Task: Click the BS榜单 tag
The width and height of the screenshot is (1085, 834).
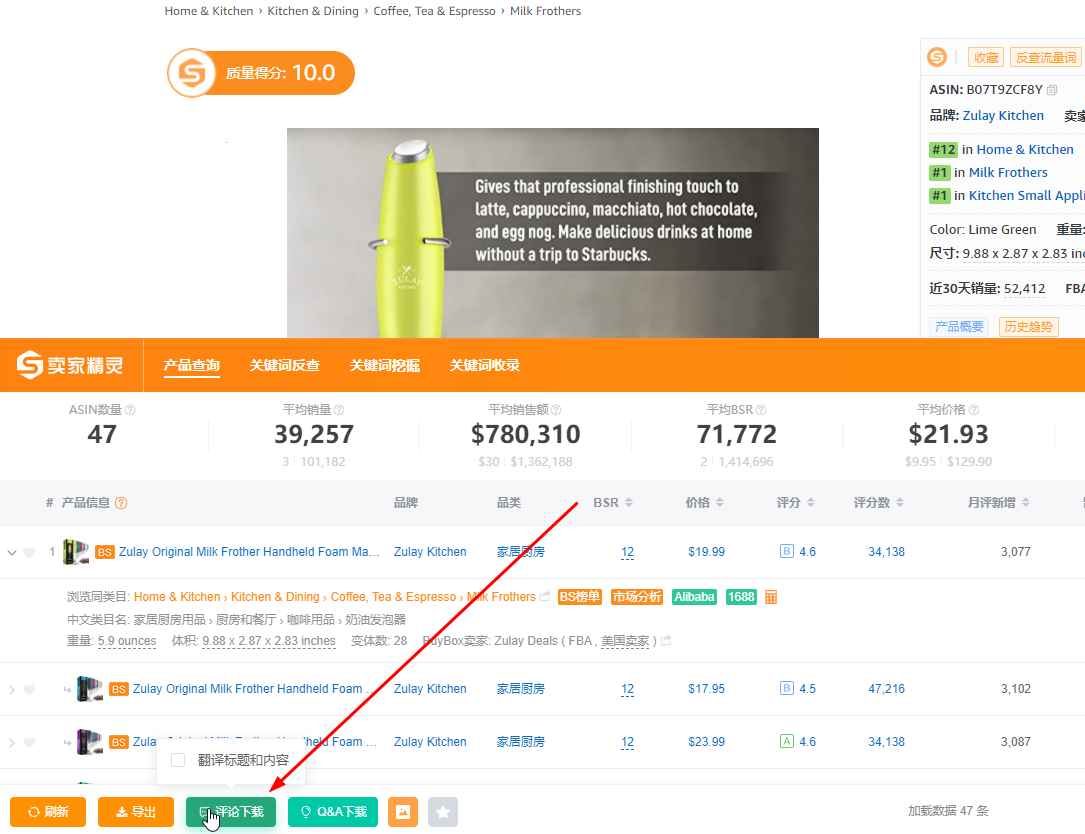Action: coord(580,597)
